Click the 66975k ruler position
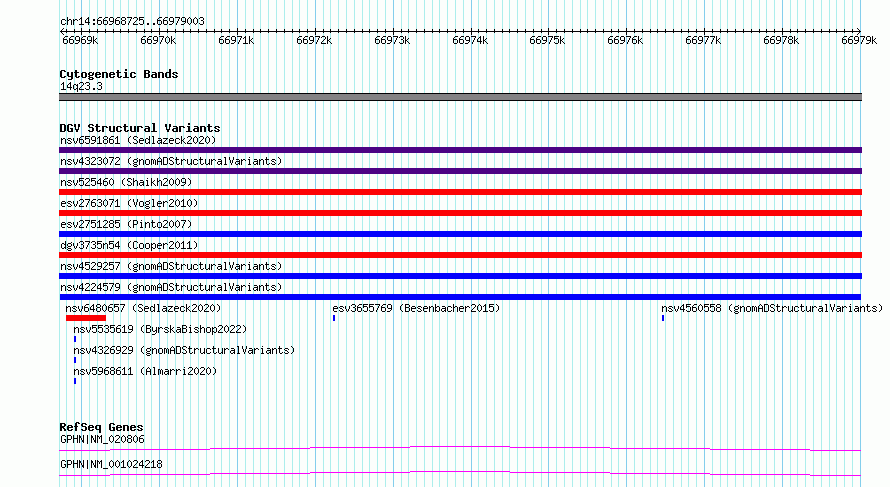This screenshot has width=890, height=487. tap(547, 40)
